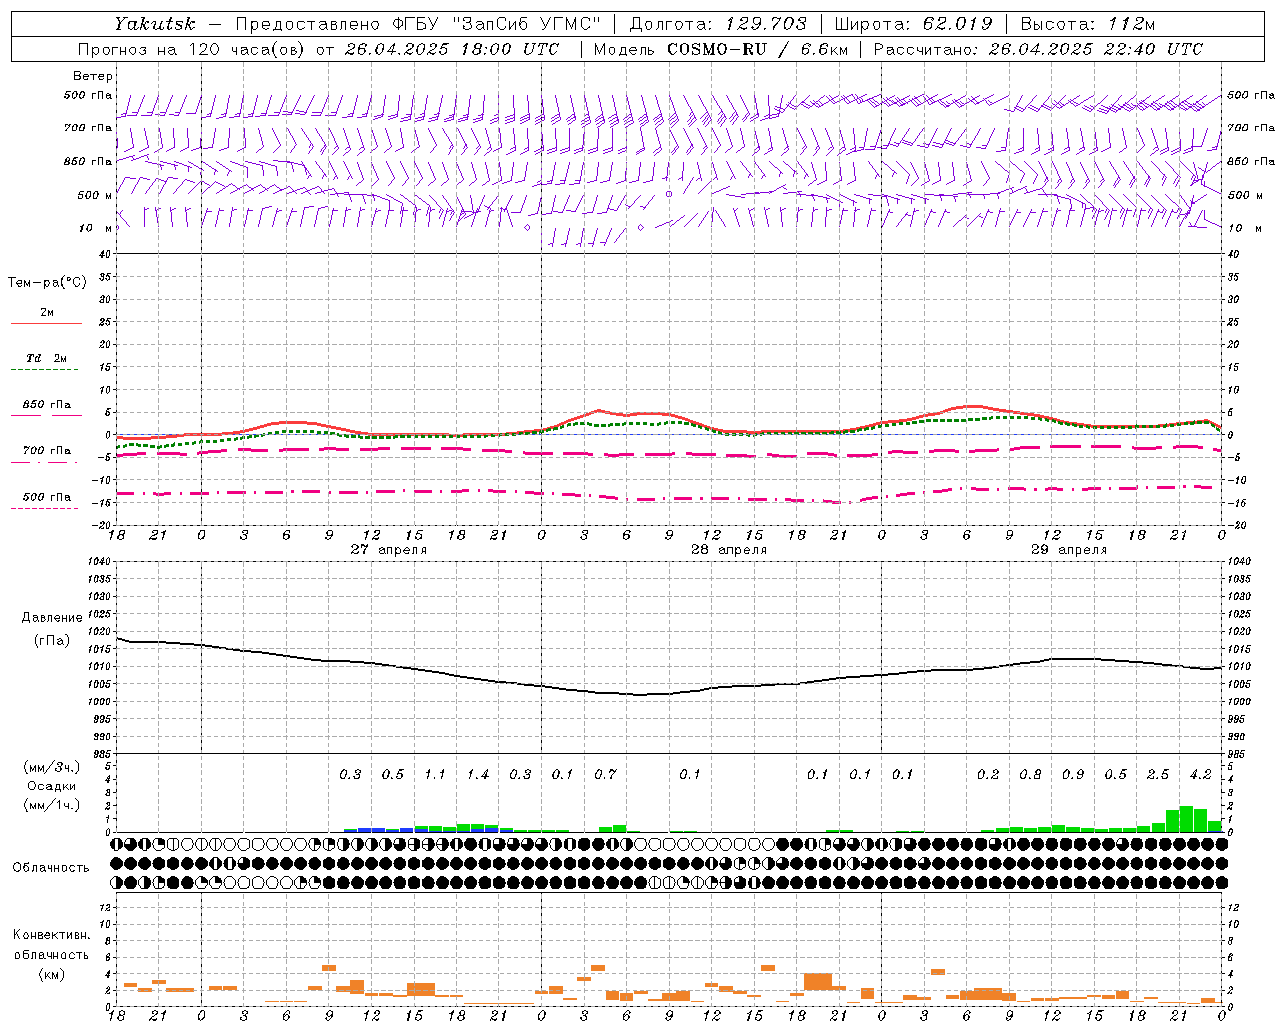Select the 'Широта: 62.019' latitude value
The width and height of the screenshot is (1280, 1024).
pyautogui.click(x=913, y=23)
